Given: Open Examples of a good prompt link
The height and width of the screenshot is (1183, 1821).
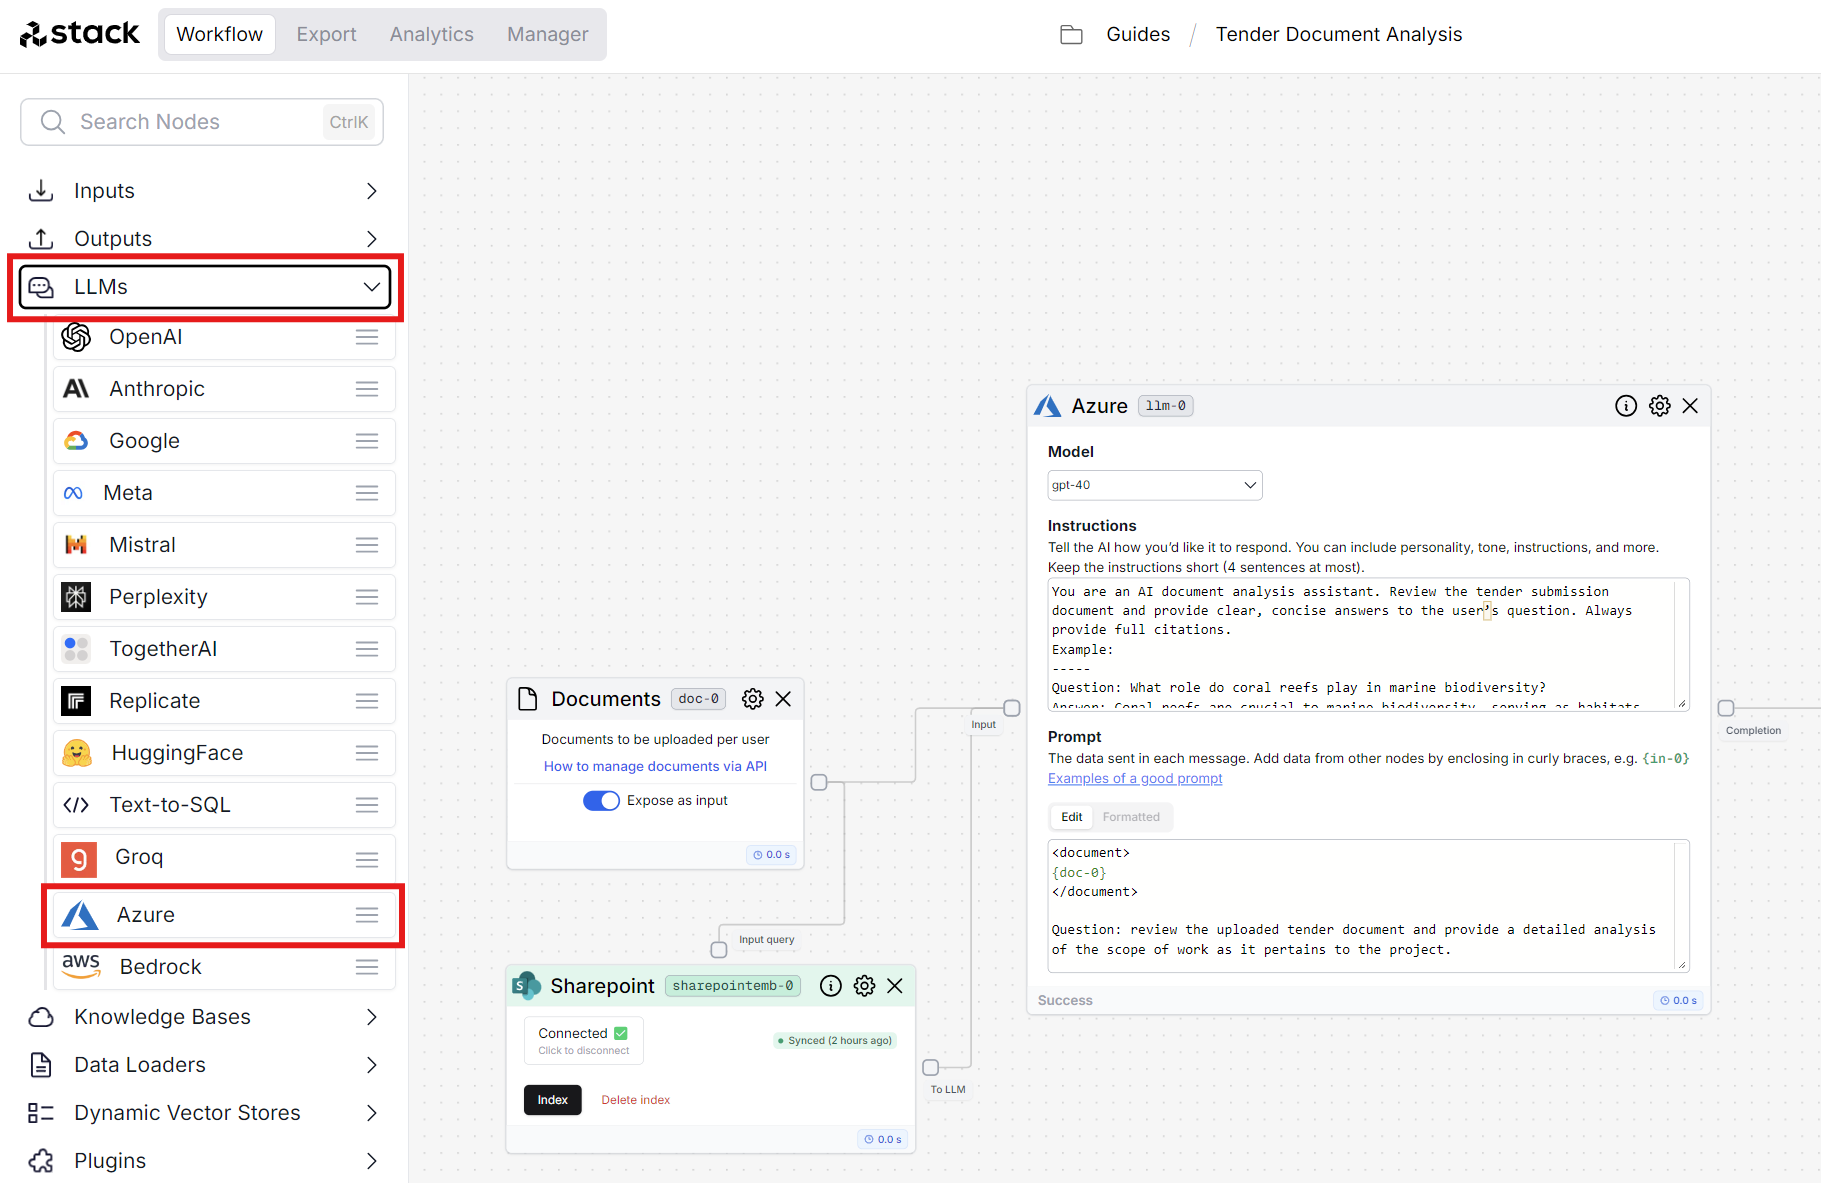Looking at the screenshot, I should tap(1135, 779).
